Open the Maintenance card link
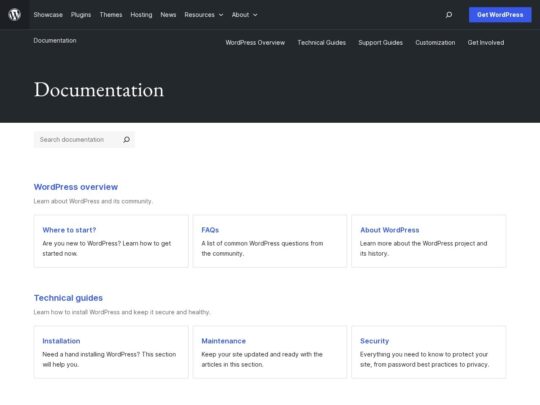540x405 pixels. tap(224, 341)
